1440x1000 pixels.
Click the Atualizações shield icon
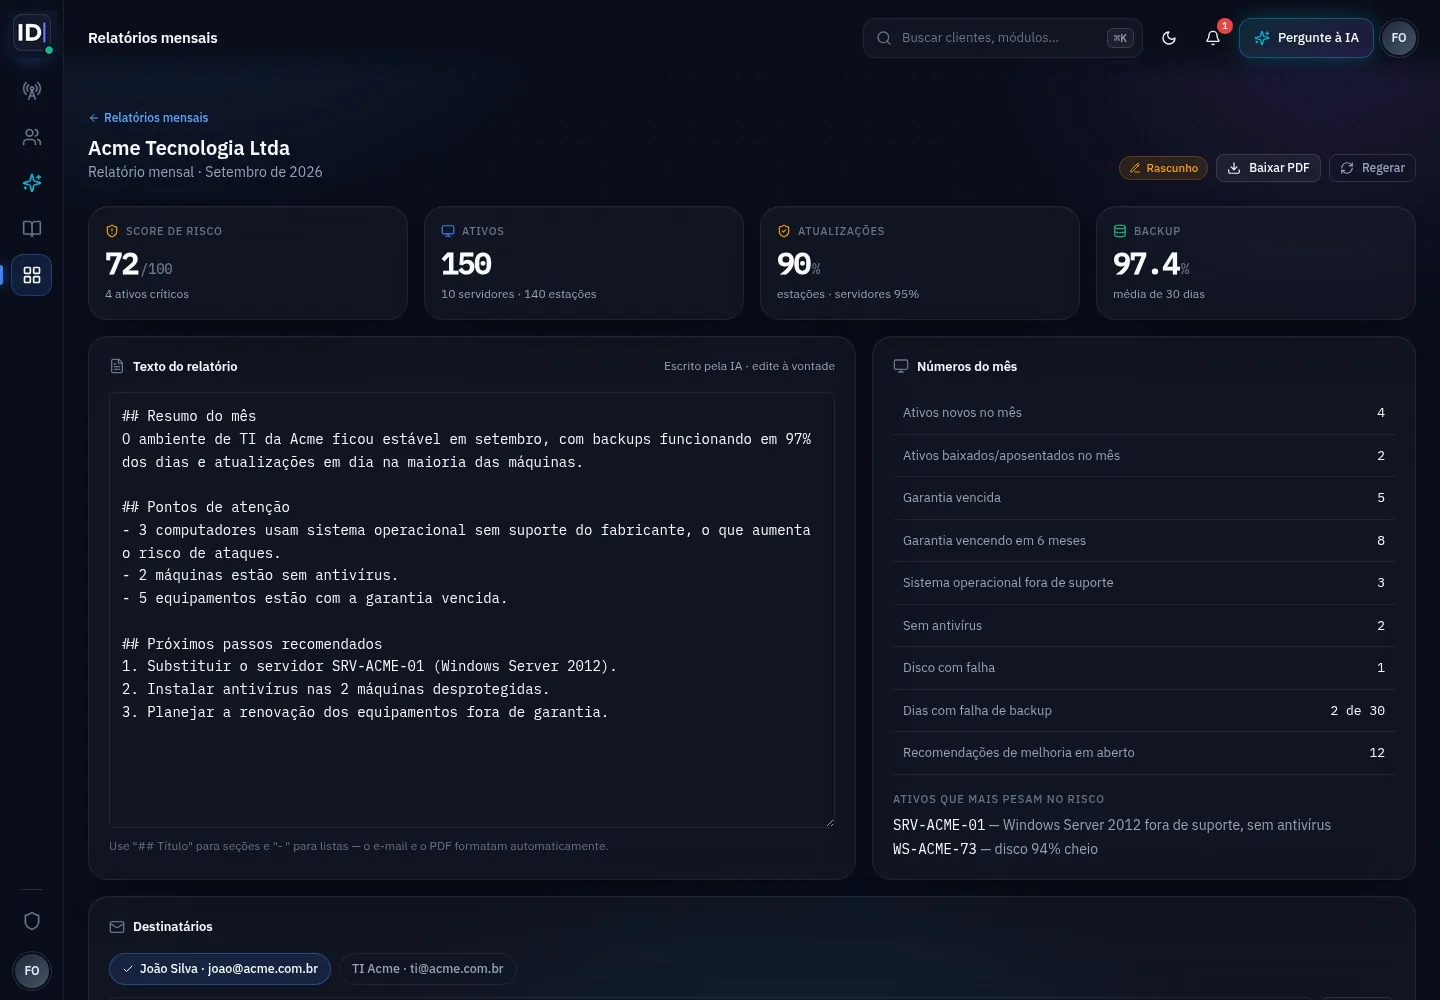(784, 231)
